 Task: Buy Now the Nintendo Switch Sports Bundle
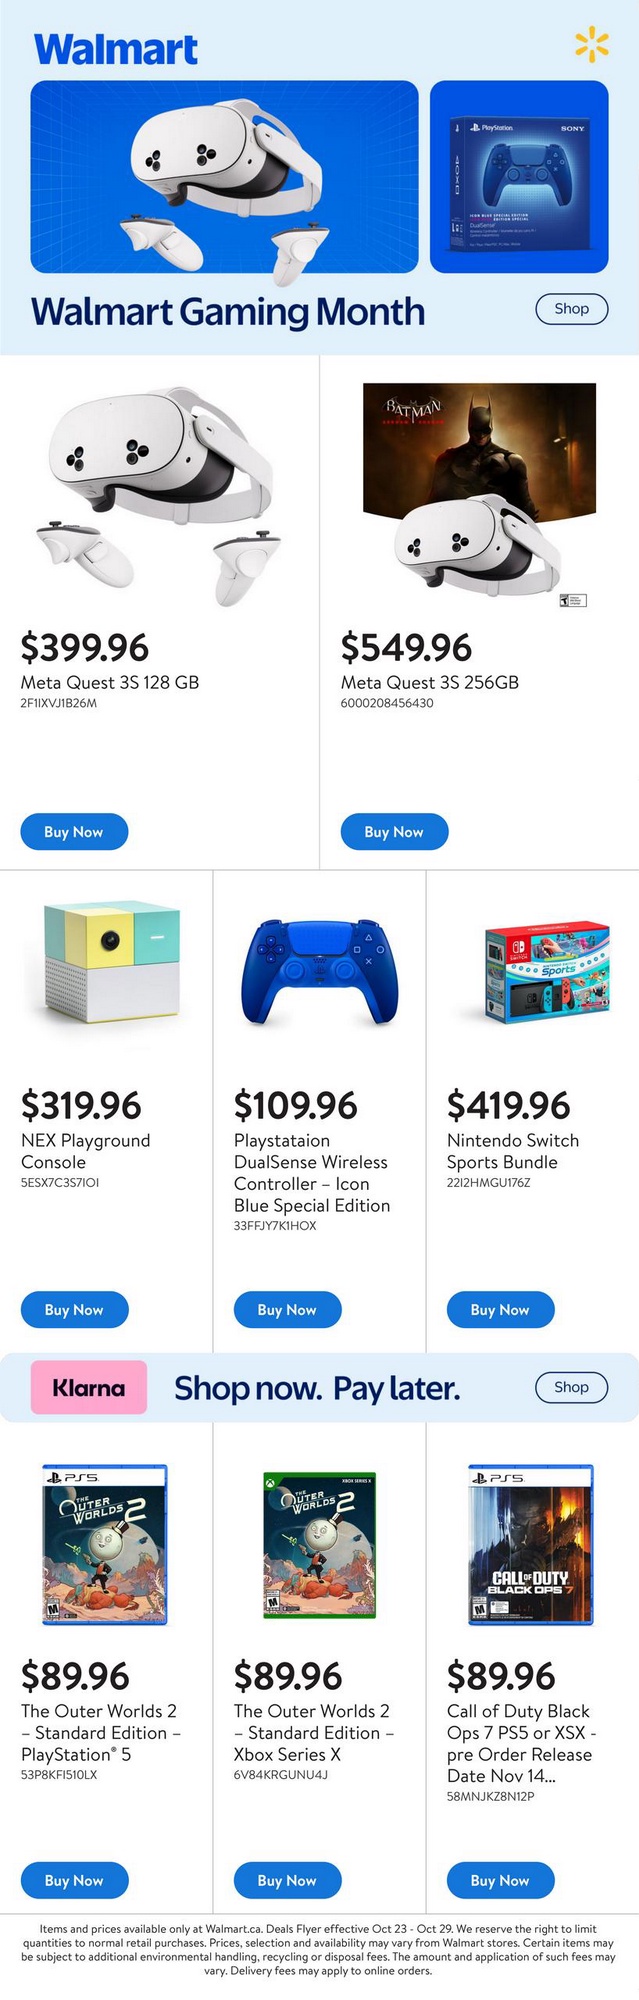point(500,1310)
